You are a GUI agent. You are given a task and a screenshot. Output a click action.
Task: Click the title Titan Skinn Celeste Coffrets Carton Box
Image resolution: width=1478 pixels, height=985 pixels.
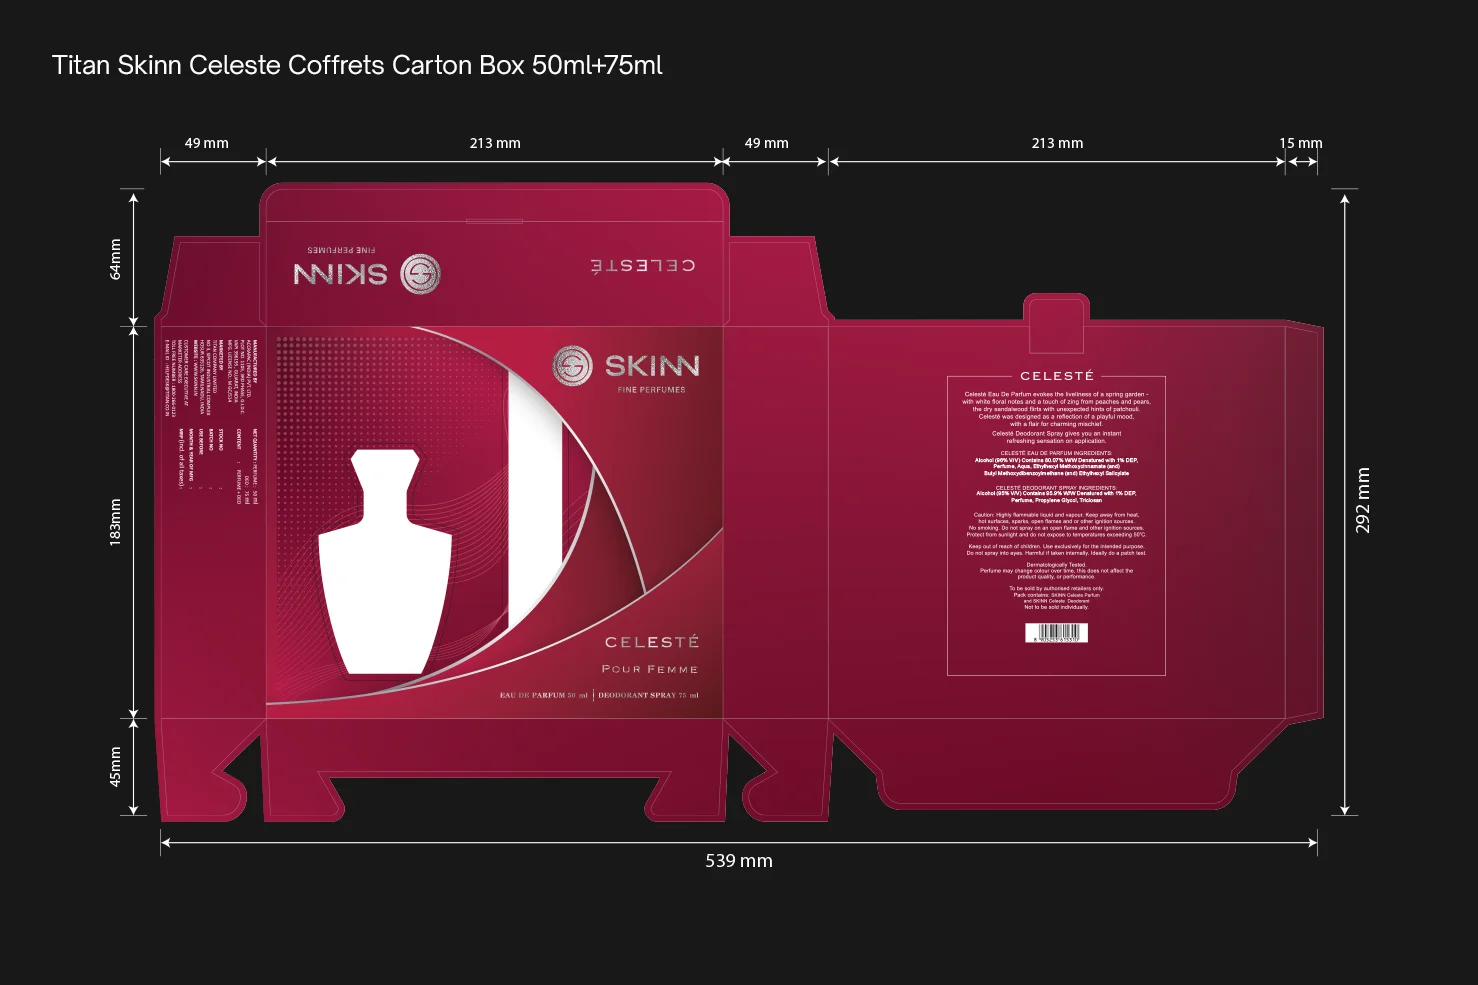(356, 65)
